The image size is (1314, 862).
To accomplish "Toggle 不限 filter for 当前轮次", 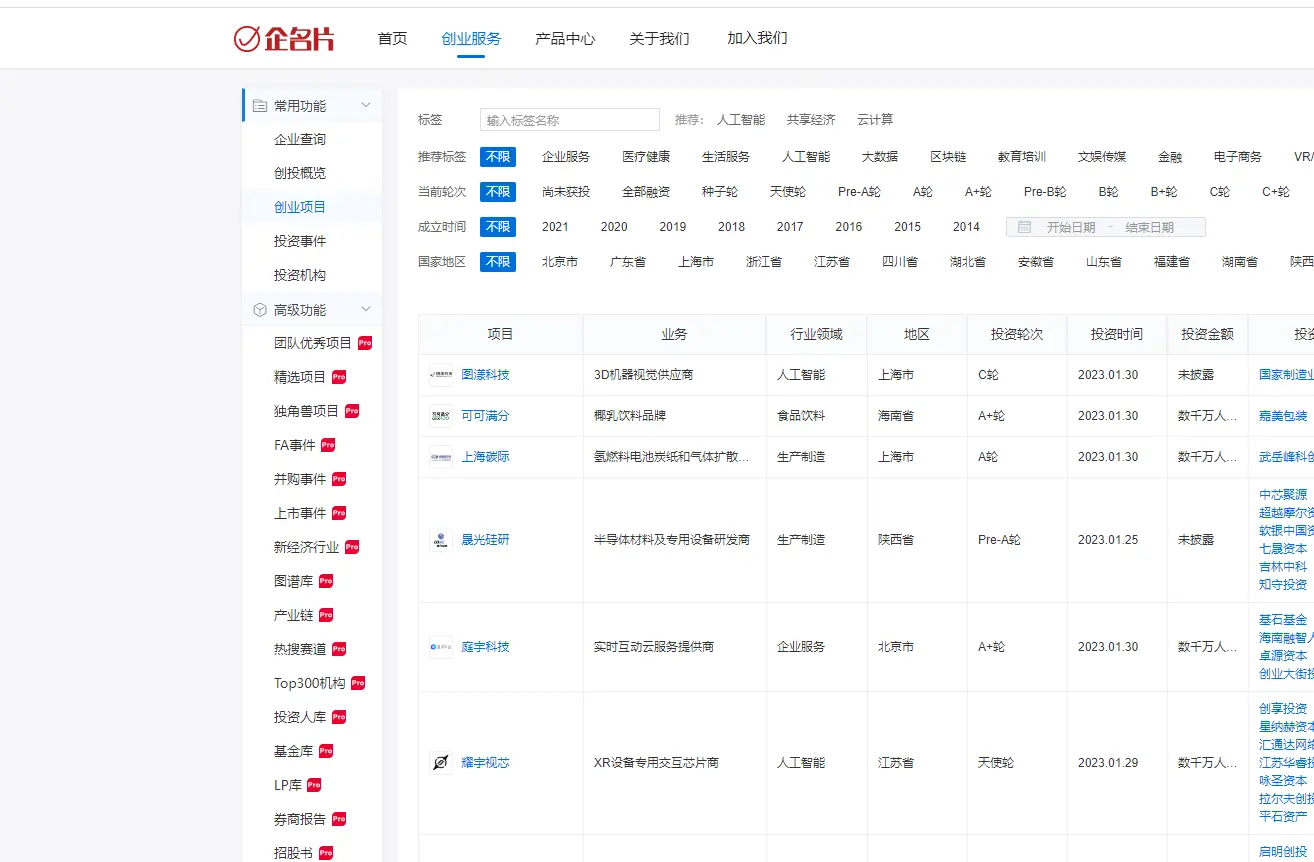I will coord(497,191).
